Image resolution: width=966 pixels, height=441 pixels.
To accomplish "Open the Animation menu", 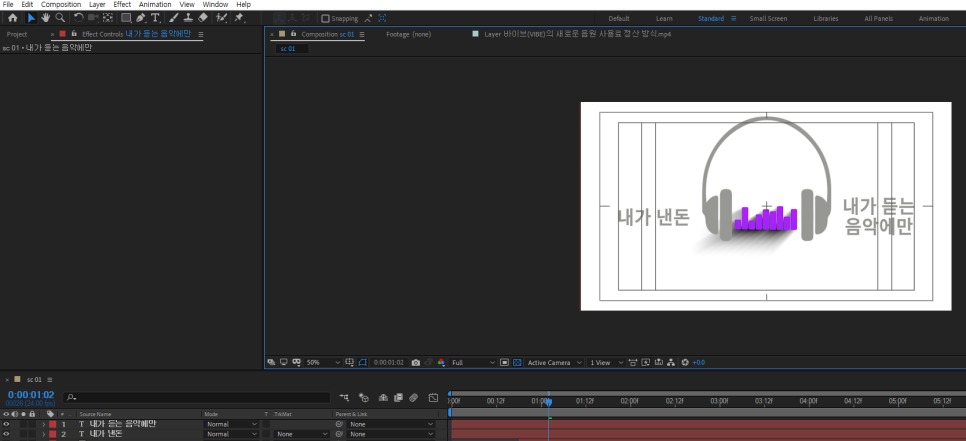I will pyautogui.click(x=155, y=4).
